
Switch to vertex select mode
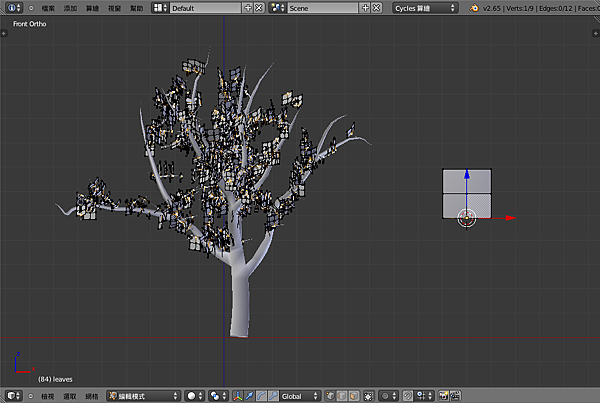[330, 396]
